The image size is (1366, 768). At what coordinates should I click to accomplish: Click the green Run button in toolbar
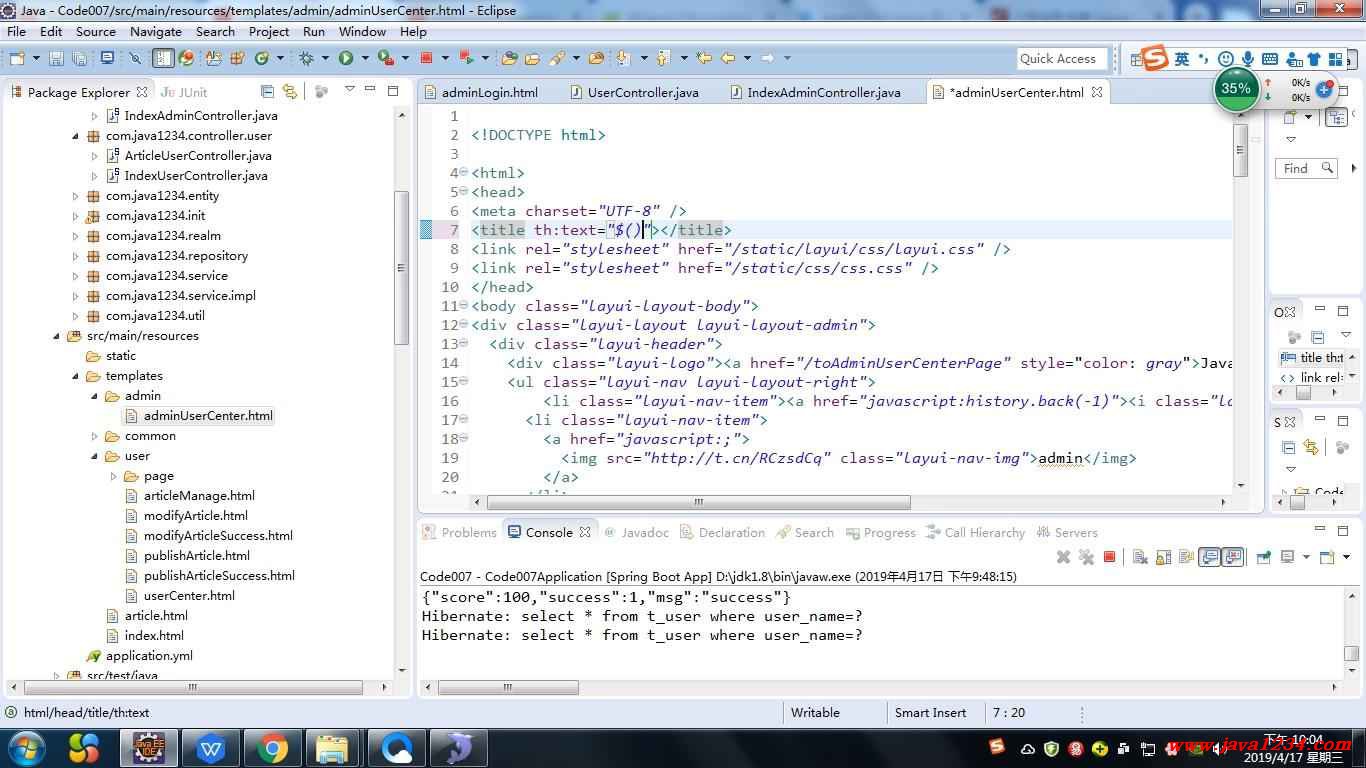(x=345, y=58)
